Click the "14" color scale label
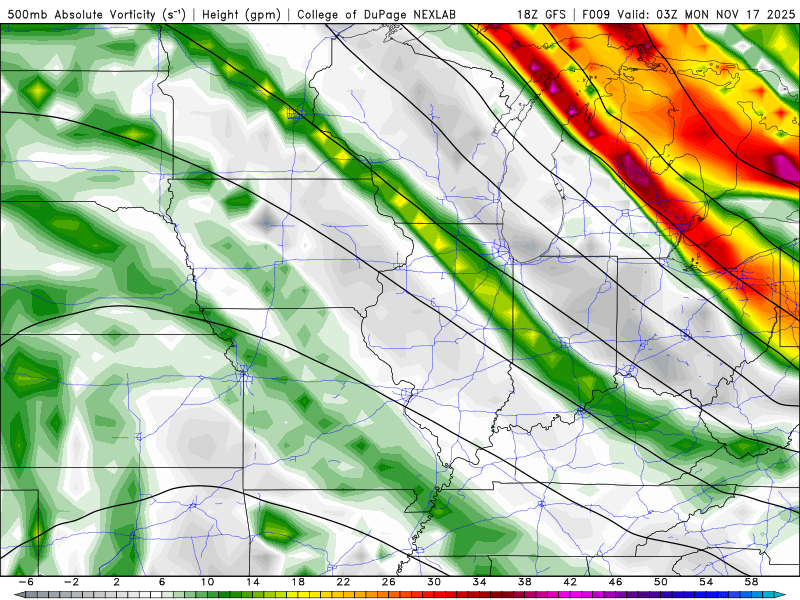 [x=253, y=582]
